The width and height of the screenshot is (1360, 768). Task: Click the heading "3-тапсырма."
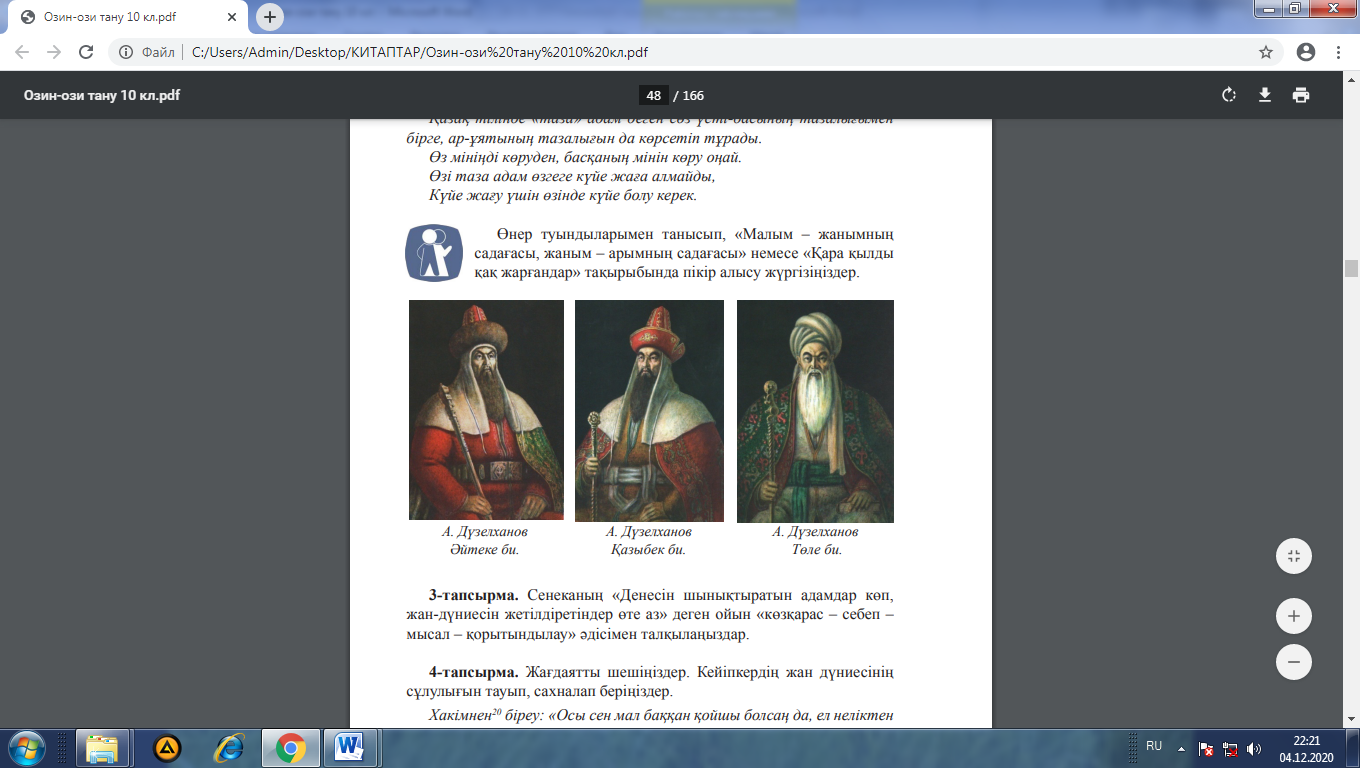pyautogui.click(x=472, y=597)
